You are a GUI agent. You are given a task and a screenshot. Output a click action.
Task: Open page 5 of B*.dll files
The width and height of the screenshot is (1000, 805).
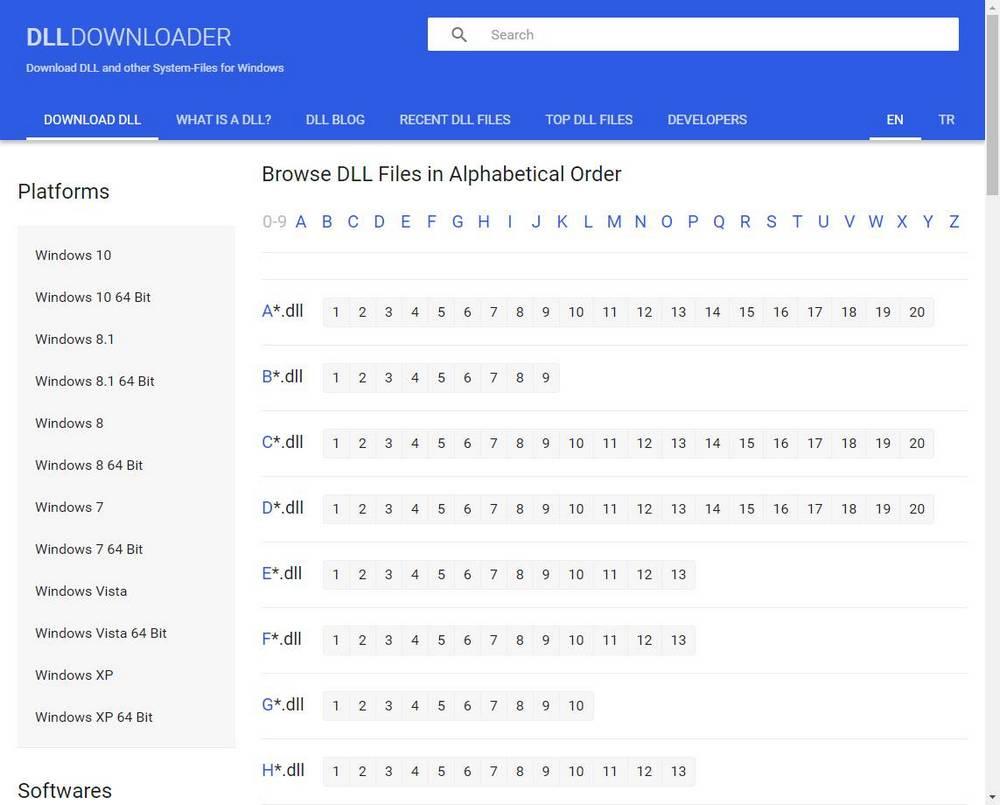point(441,378)
